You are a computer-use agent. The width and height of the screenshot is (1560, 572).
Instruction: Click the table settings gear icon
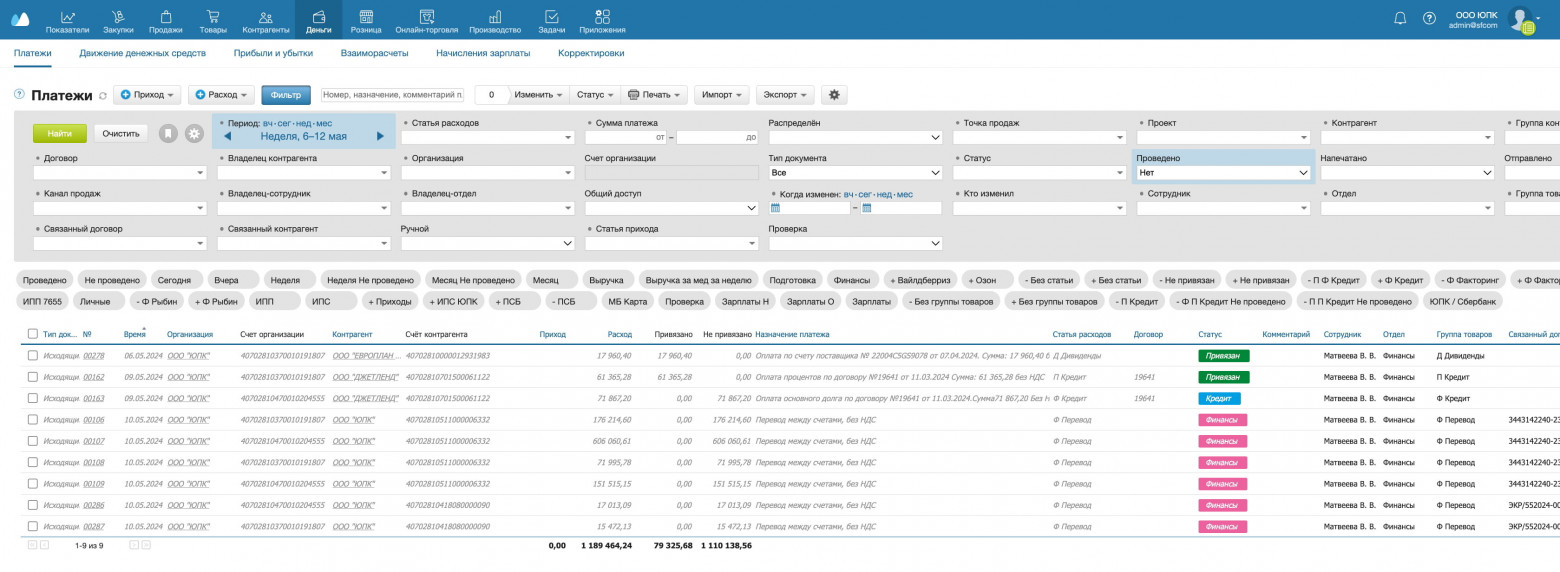[834, 94]
